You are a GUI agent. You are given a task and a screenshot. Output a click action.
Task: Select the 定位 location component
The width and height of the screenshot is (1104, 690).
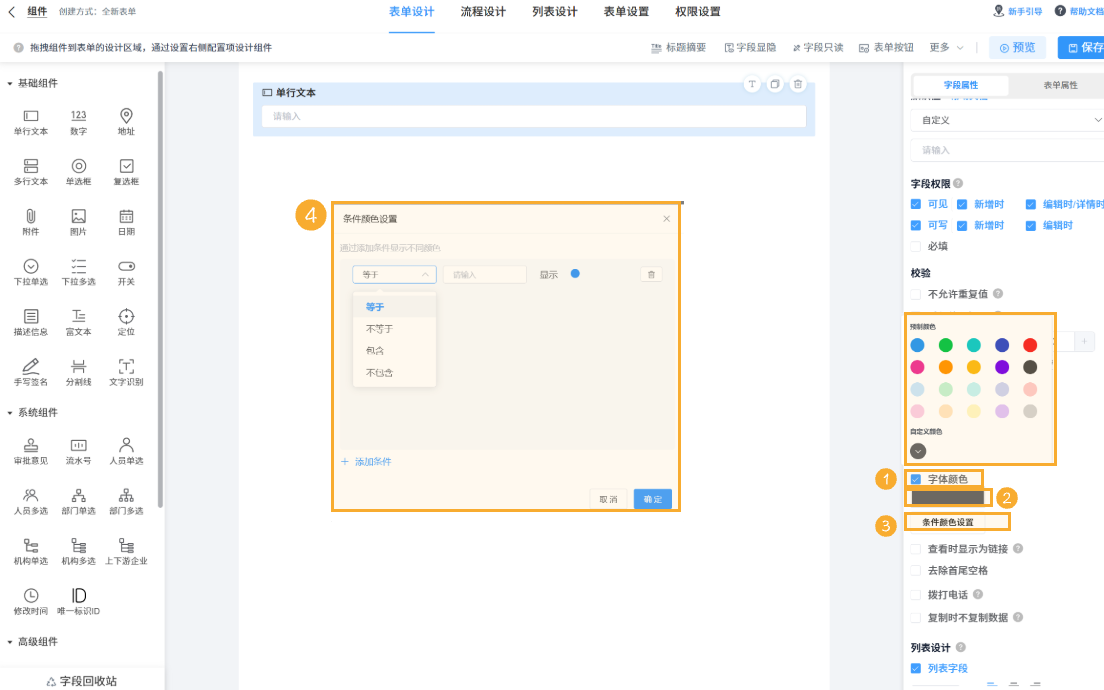(x=126, y=322)
